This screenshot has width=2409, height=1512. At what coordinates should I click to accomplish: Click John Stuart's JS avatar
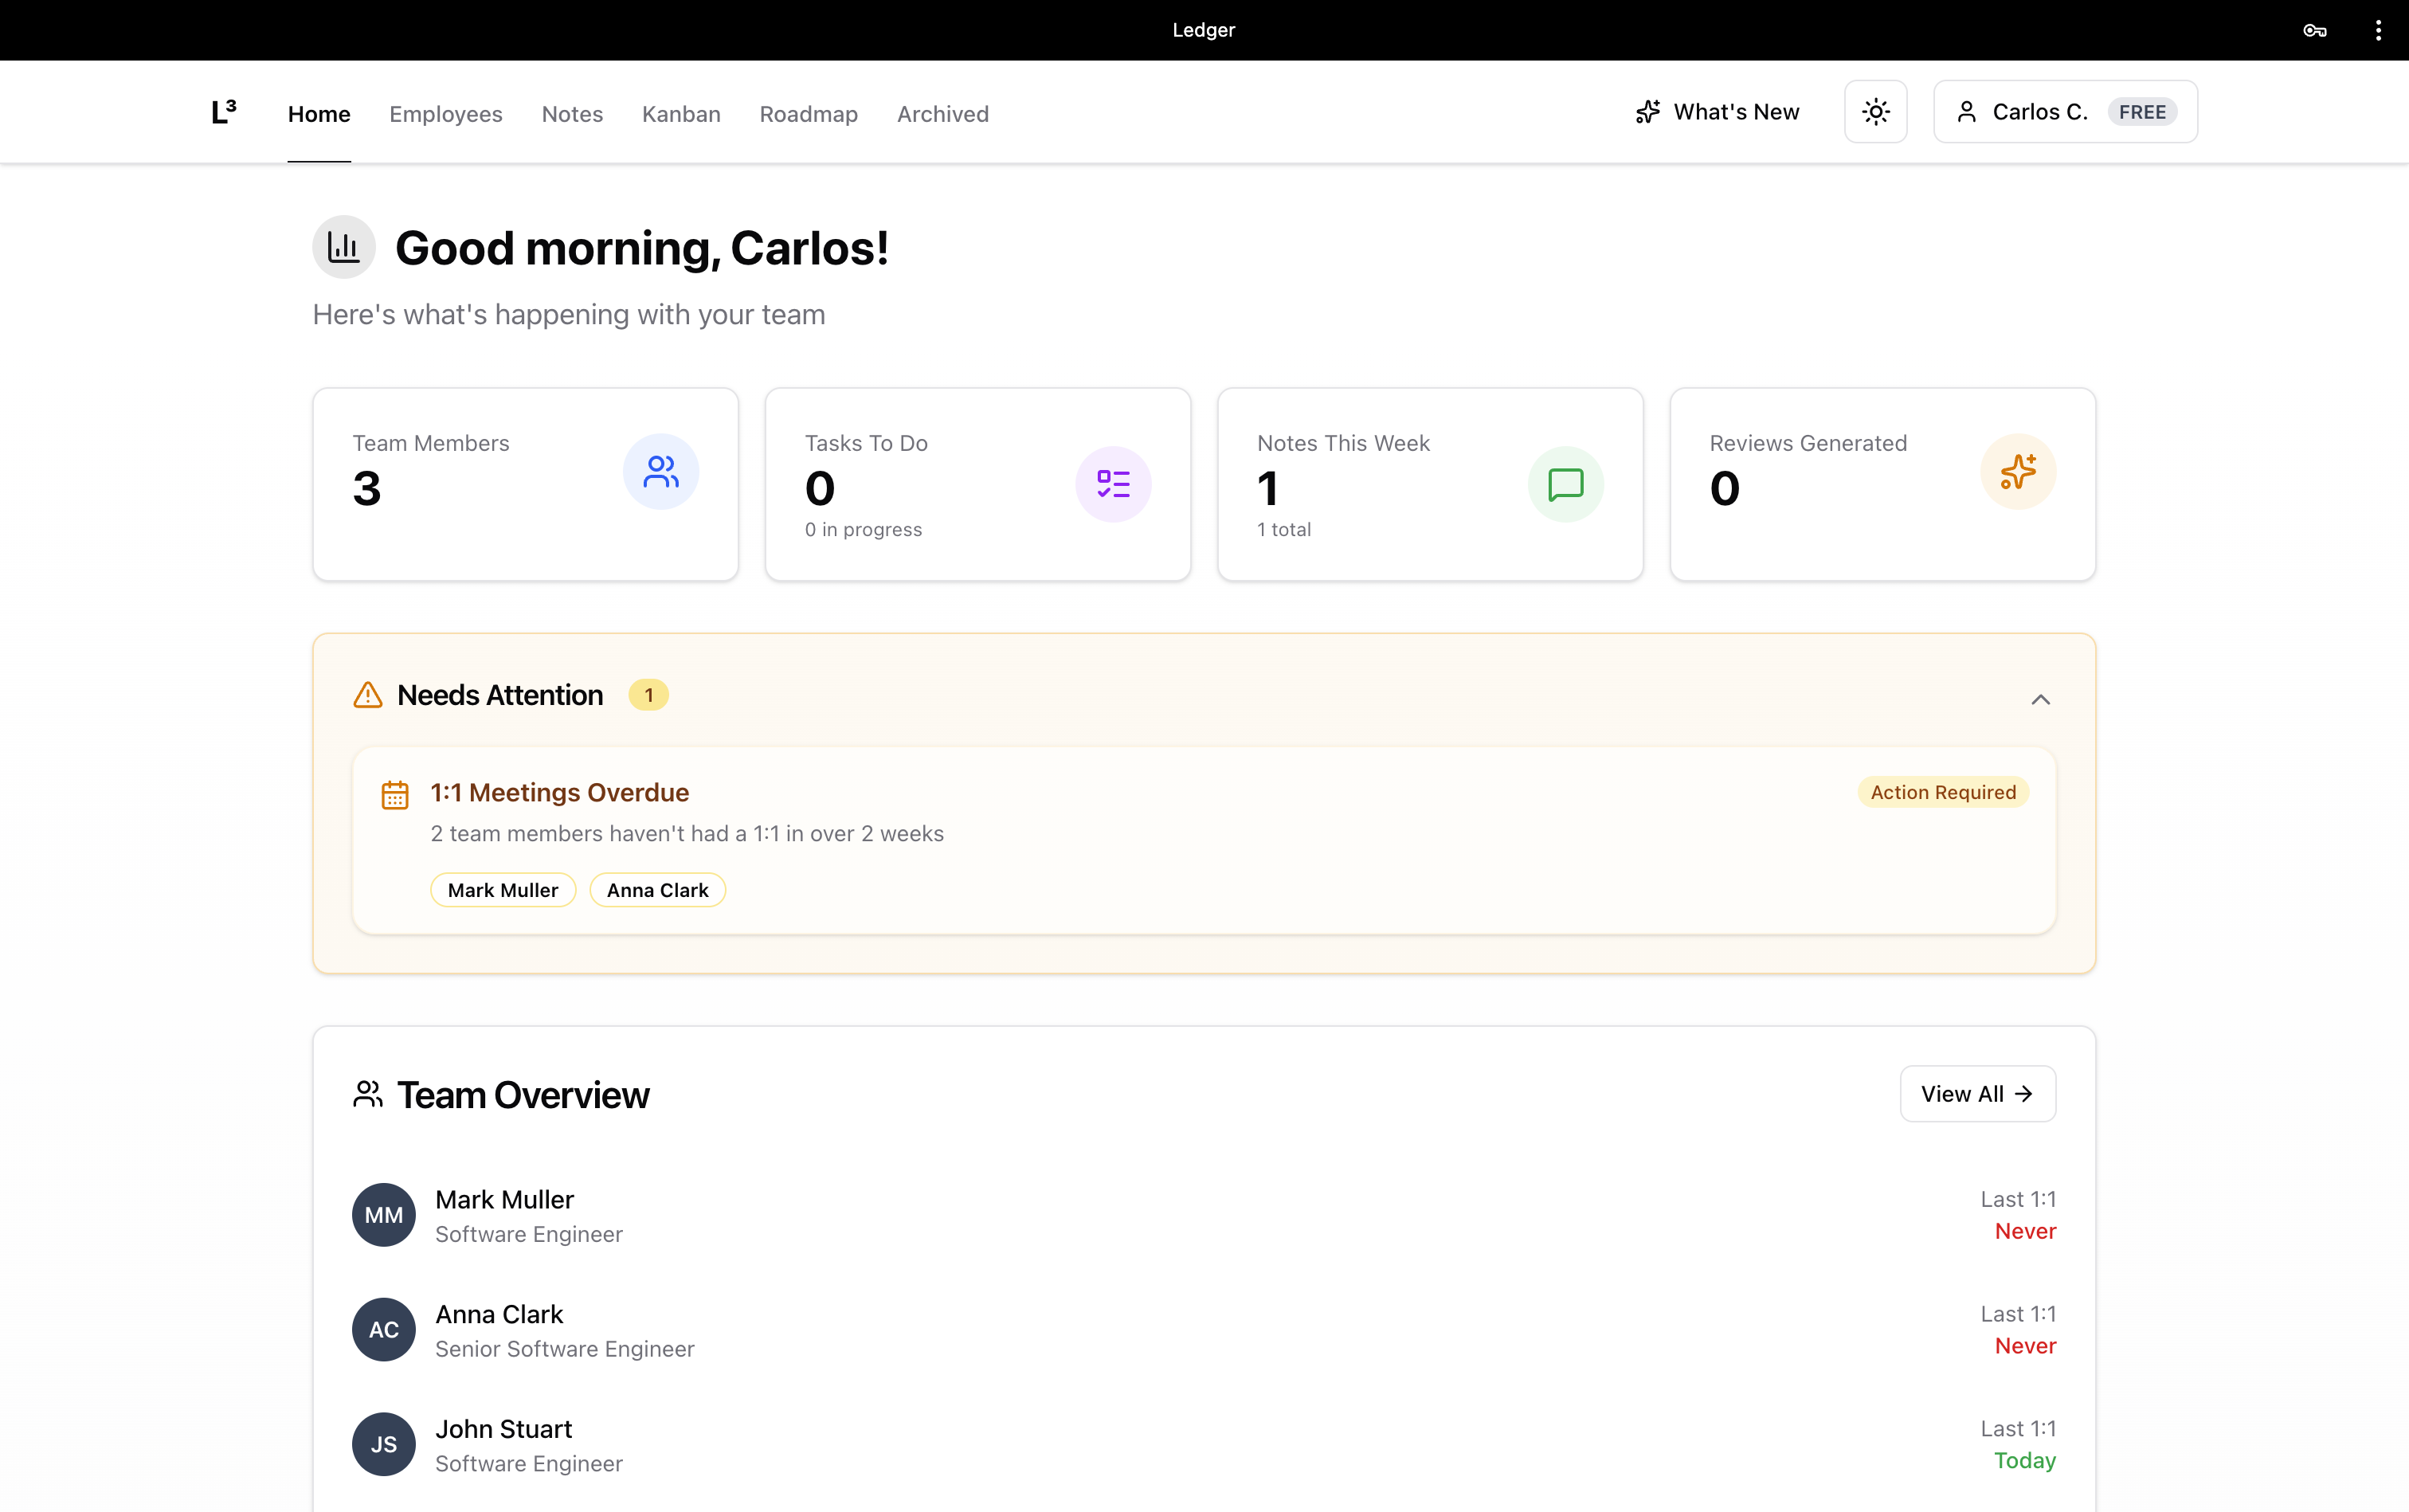tap(383, 1443)
